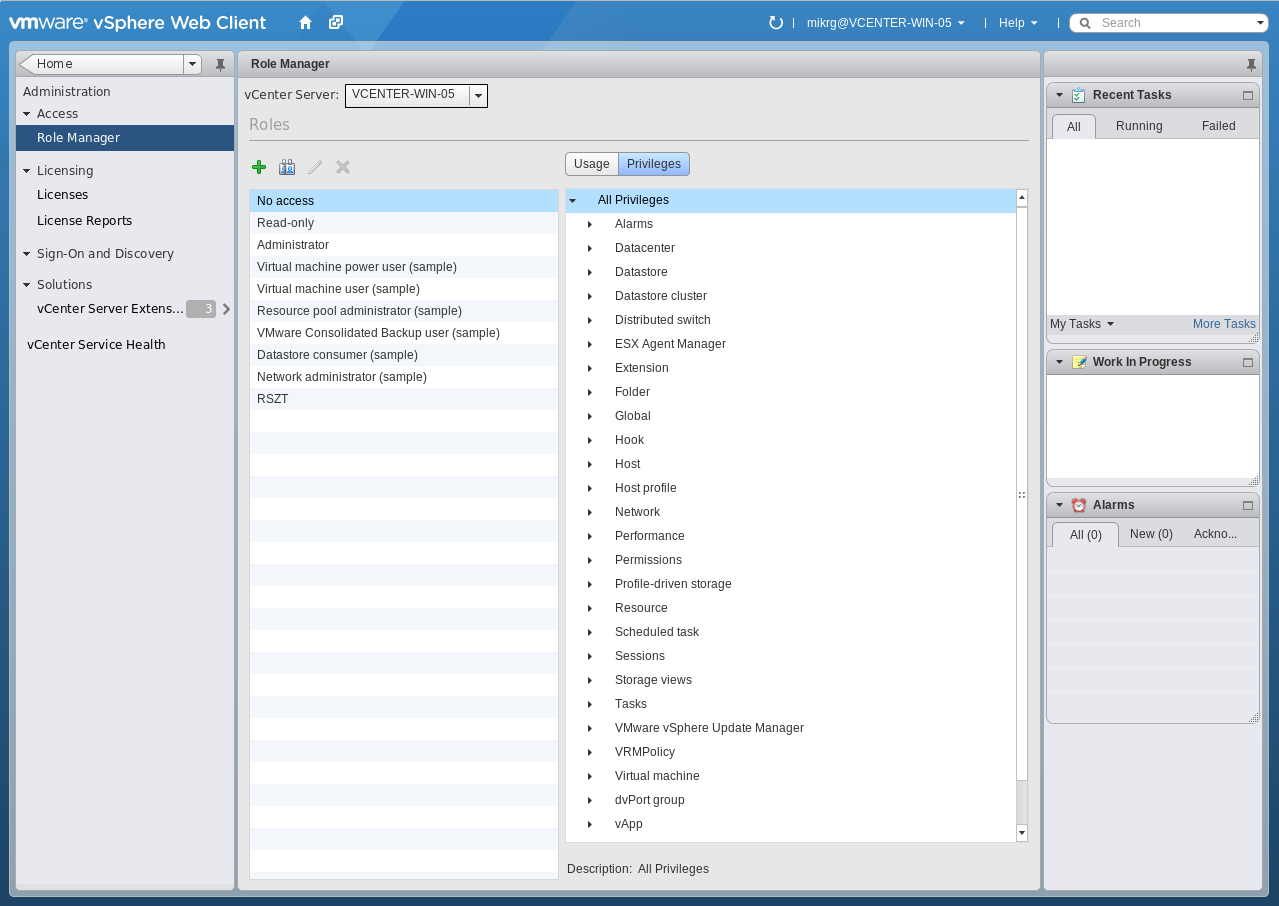The image size is (1279, 906).
Task: Click the privileges list scroll-down arrow
Action: [1022, 832]
